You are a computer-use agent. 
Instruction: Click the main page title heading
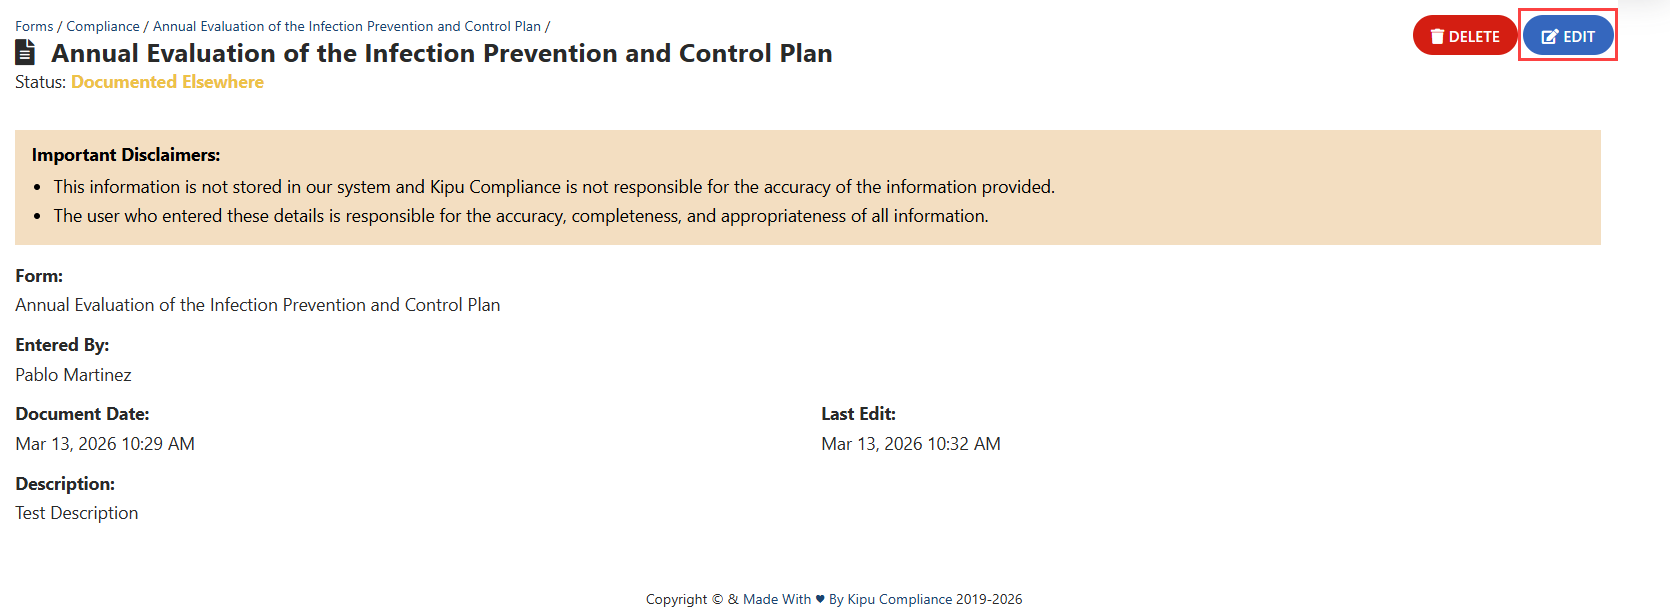point(441,53)
